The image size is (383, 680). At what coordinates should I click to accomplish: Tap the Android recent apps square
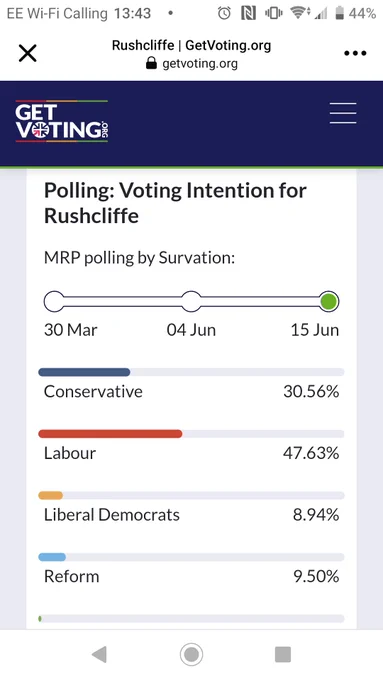click(x=283, y=654)
